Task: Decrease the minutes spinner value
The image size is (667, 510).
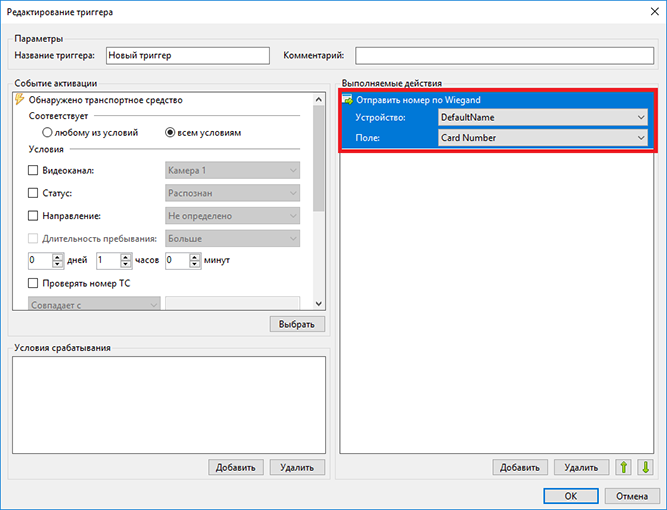Action: tap(194, 264)
